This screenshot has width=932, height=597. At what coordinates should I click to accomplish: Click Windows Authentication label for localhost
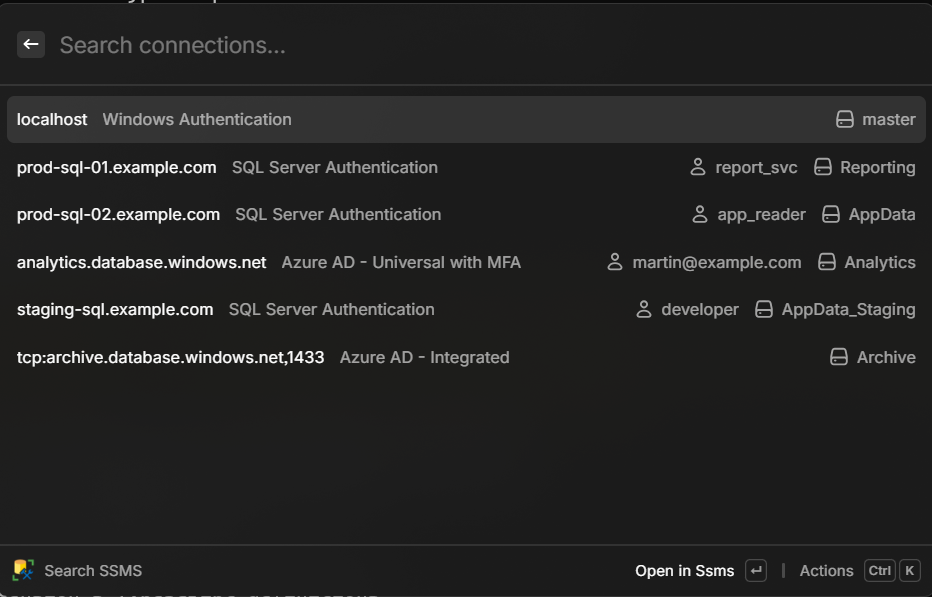tap(197, 120)
